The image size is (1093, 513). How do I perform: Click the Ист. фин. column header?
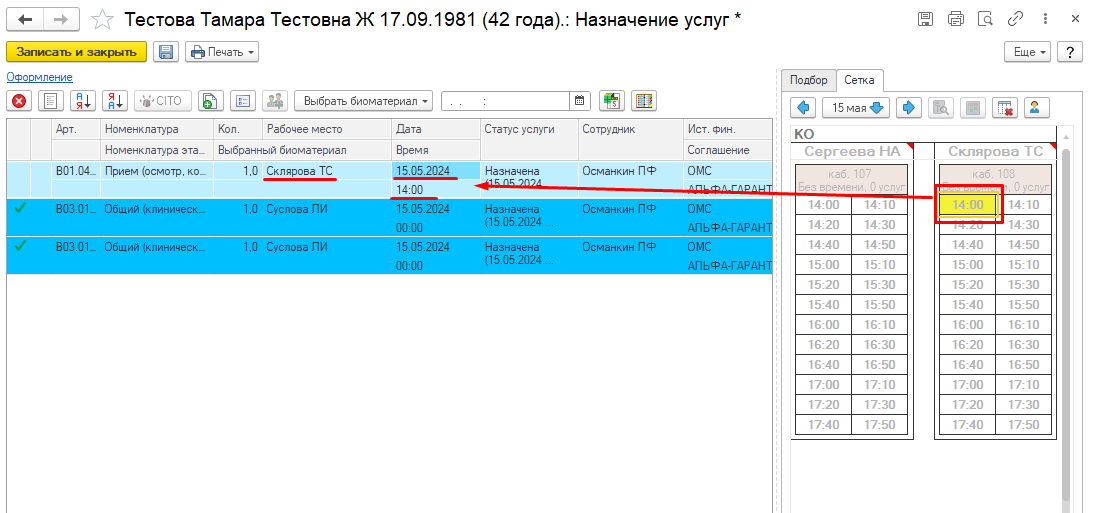click(727, 129)
